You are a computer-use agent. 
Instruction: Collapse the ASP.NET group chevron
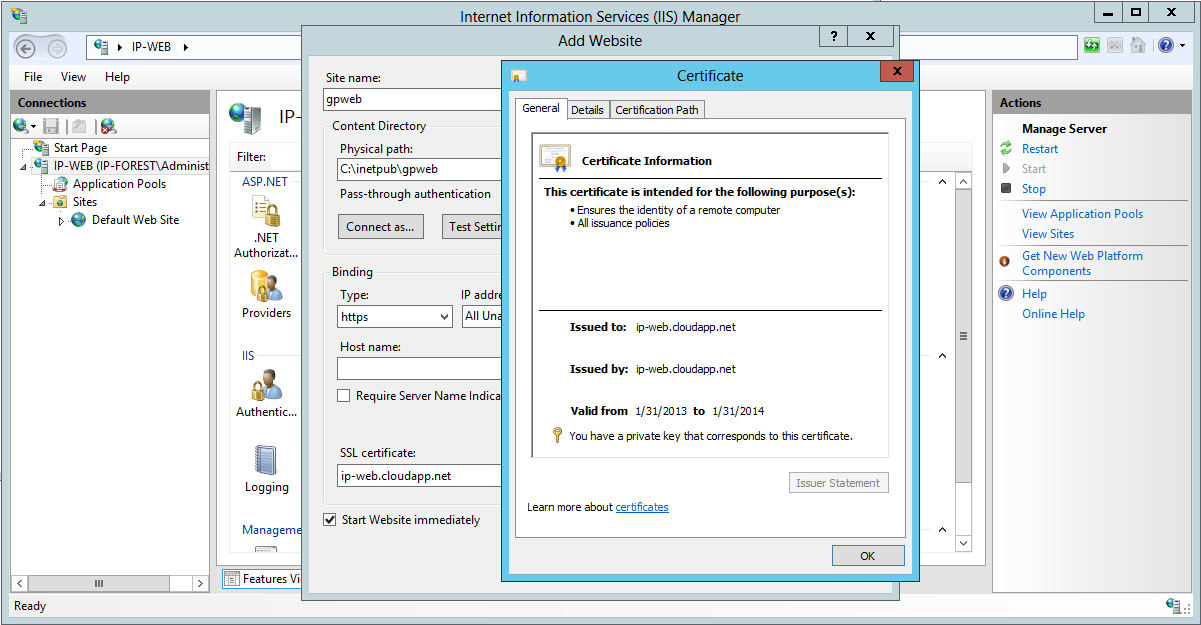click(x=941, y=182)
